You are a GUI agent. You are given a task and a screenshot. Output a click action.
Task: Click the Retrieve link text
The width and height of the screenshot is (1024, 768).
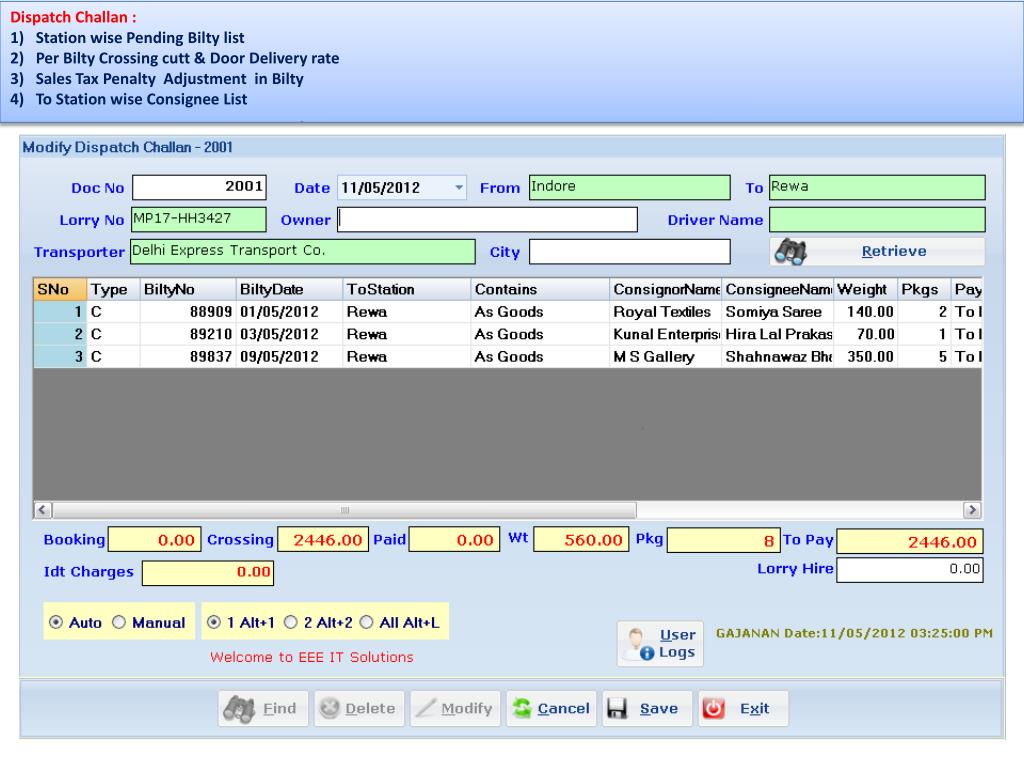pyautogui.click(x=893, y=251)
